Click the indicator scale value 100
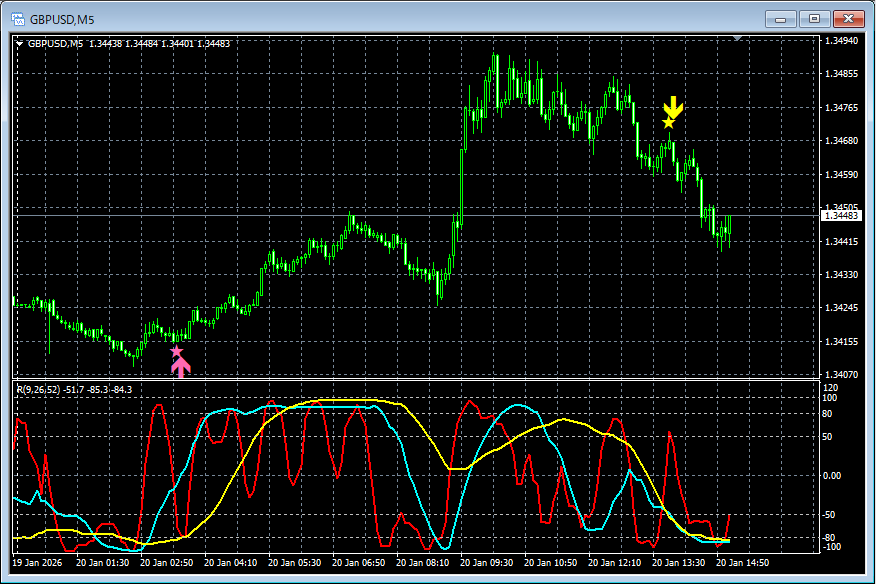 tap(831, 398)
